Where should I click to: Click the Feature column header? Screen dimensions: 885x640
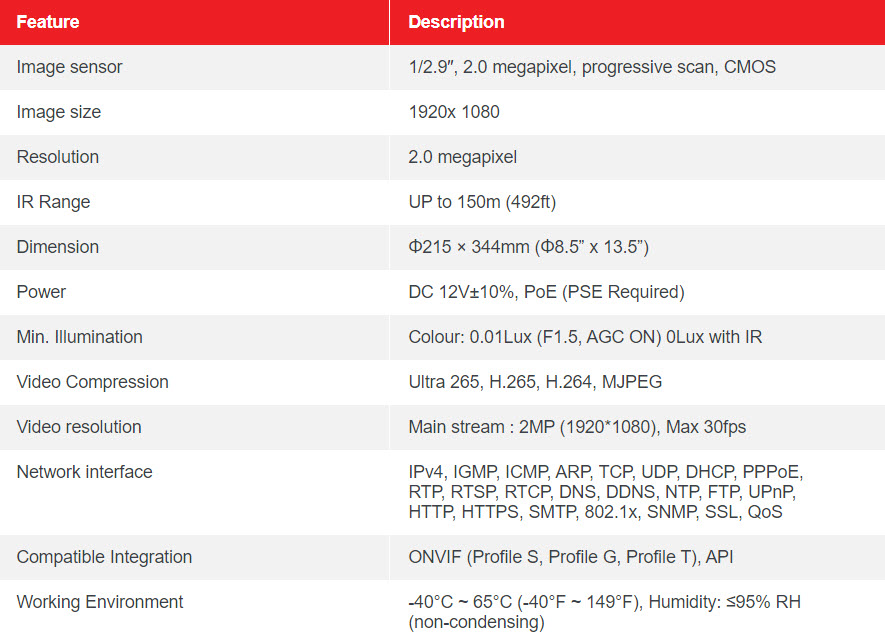pos(47,22)
